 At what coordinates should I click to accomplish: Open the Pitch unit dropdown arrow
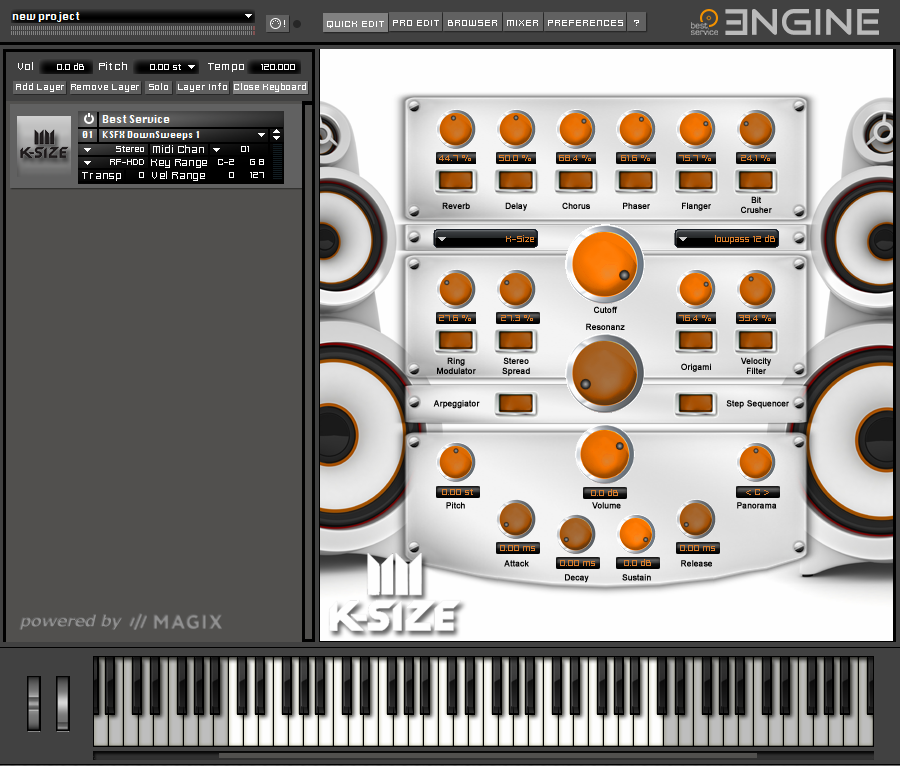(191, 67)
